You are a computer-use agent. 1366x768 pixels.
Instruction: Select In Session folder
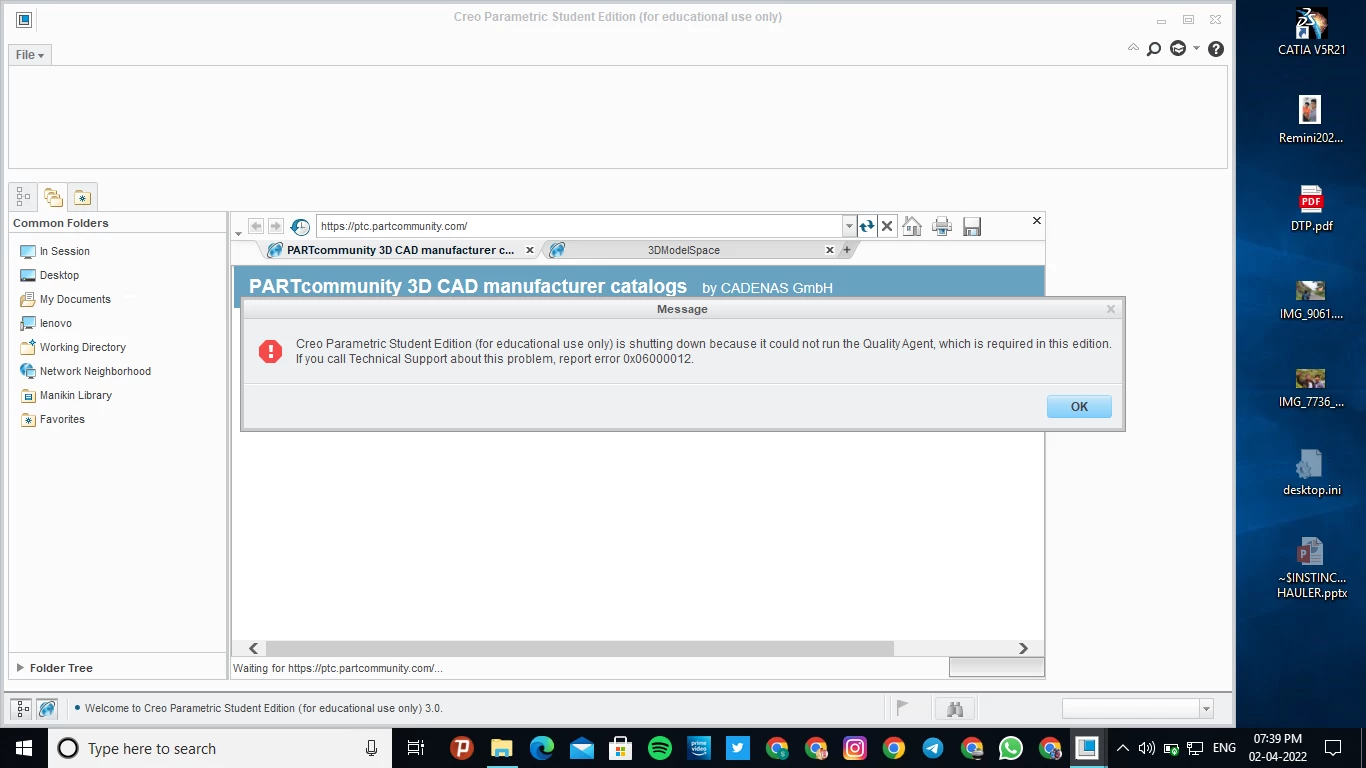[55, 251]
